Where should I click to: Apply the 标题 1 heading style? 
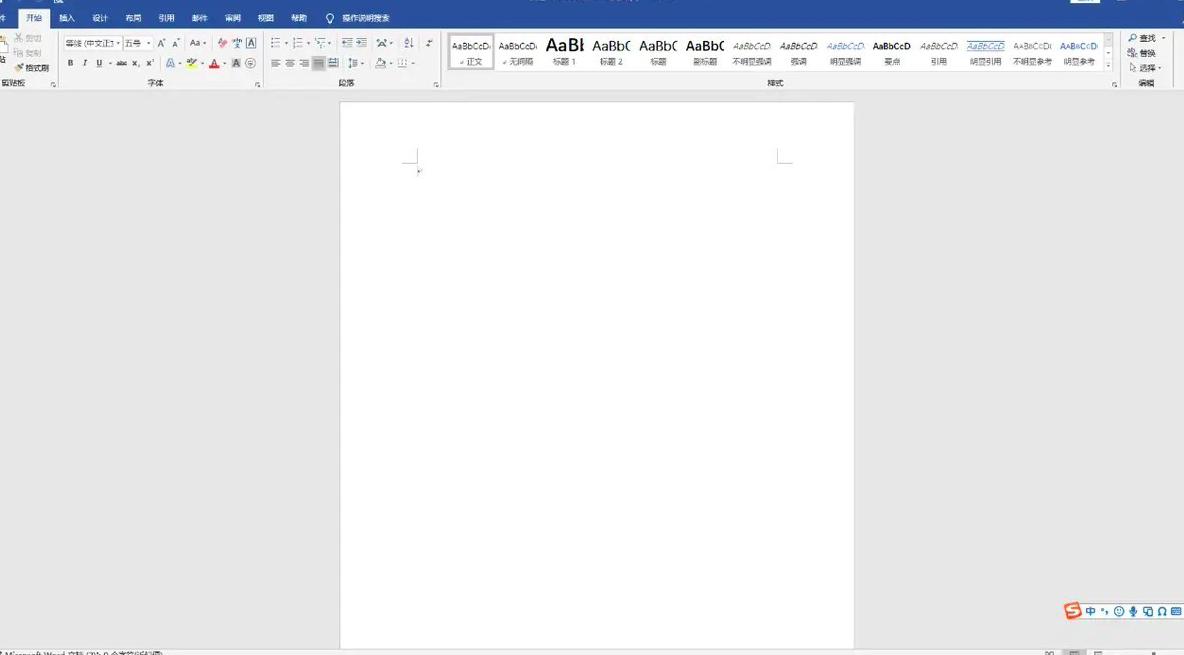[564, 52]
